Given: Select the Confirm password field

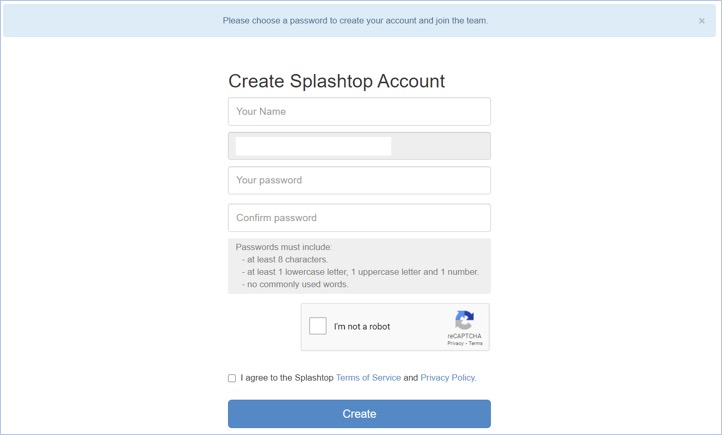Looking at the screenshot, I should pos(359,218).
